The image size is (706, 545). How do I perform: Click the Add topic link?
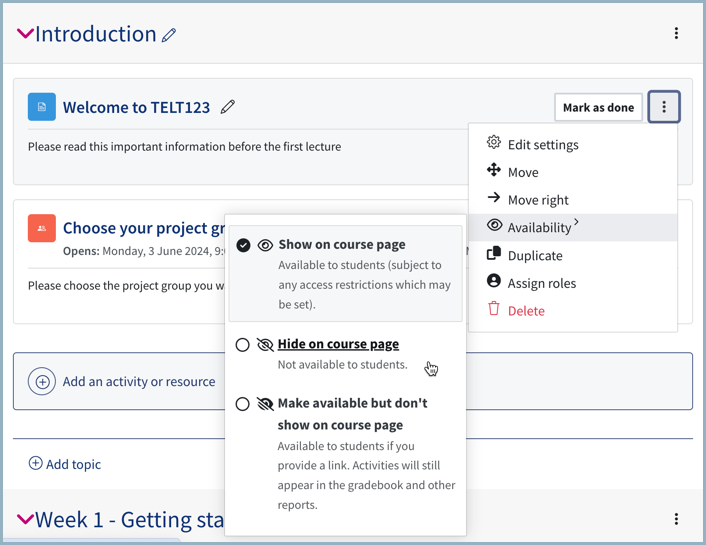point(65,464)
